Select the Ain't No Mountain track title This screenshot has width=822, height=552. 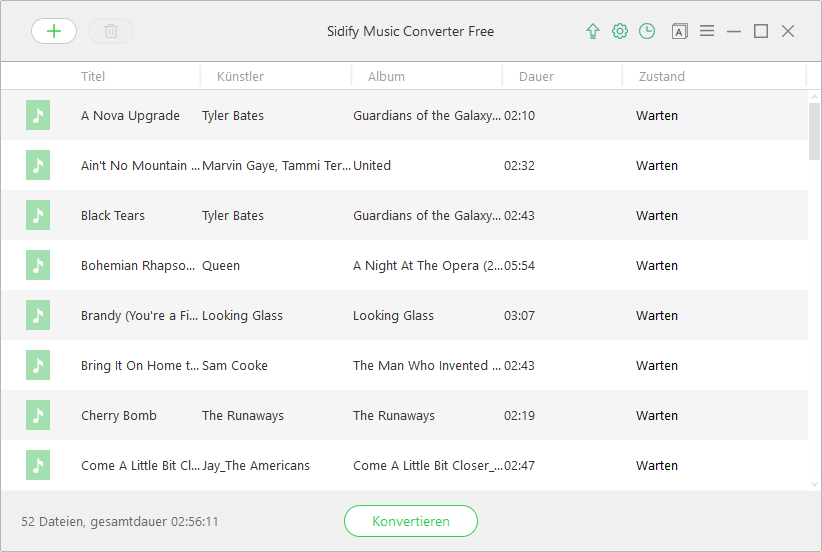[140, 166]
